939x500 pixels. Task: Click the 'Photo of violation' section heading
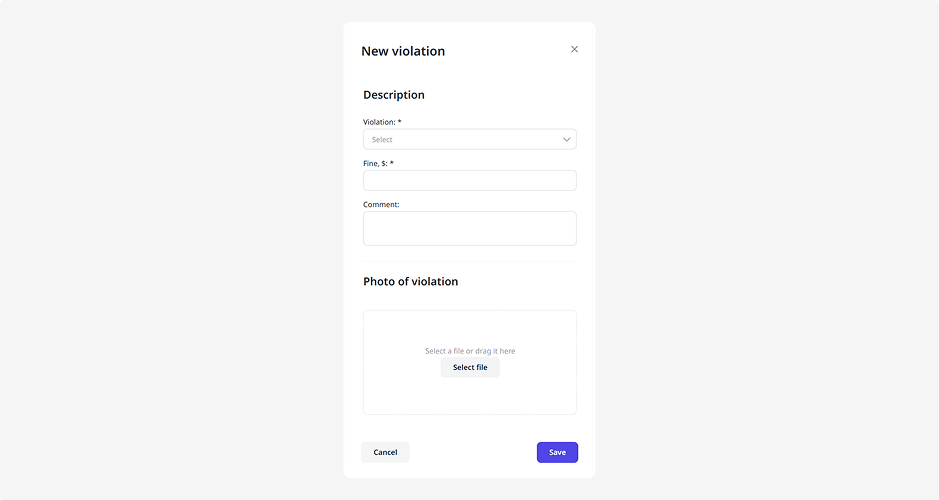pyautogui.click(x=410, y=281)
